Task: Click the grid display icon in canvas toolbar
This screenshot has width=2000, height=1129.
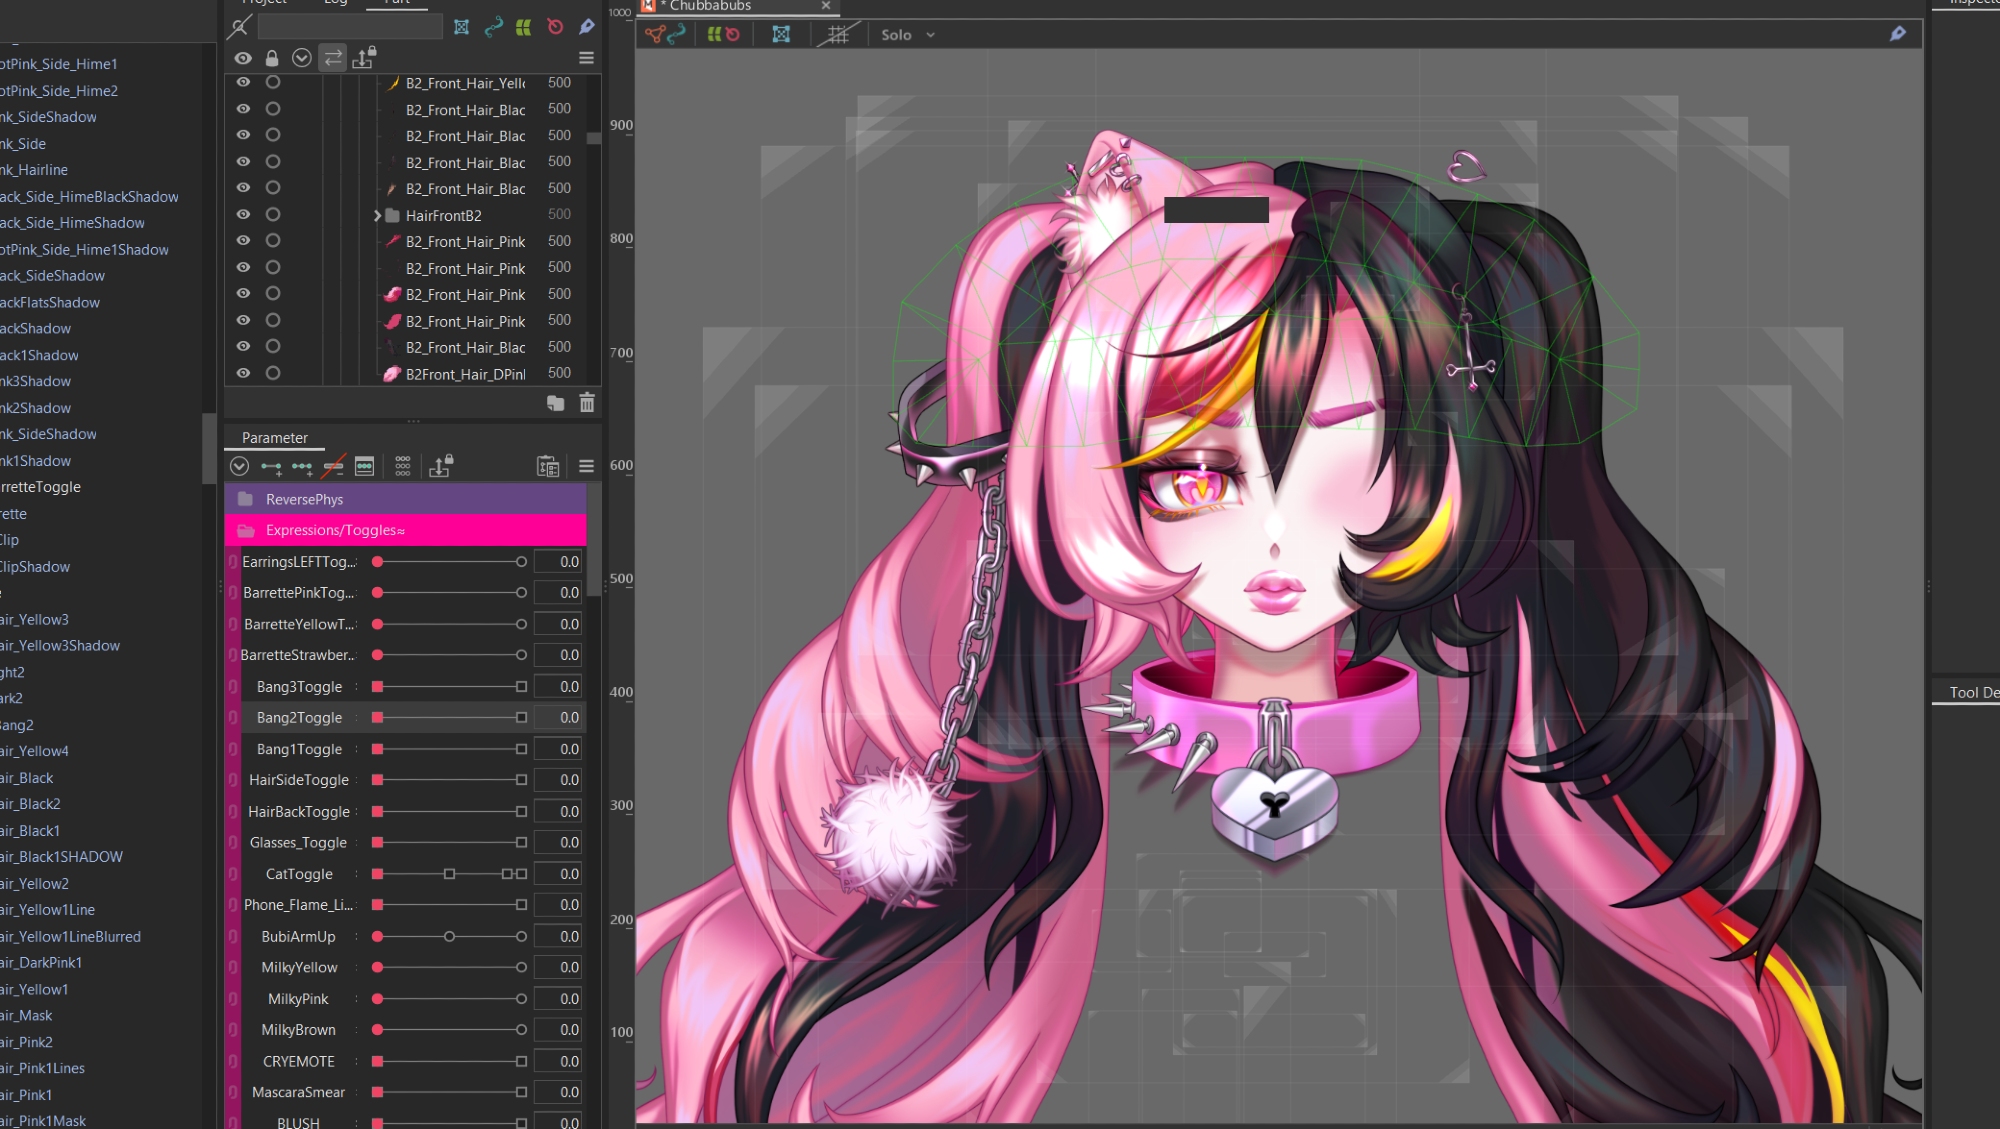Action: click(838, 34)
